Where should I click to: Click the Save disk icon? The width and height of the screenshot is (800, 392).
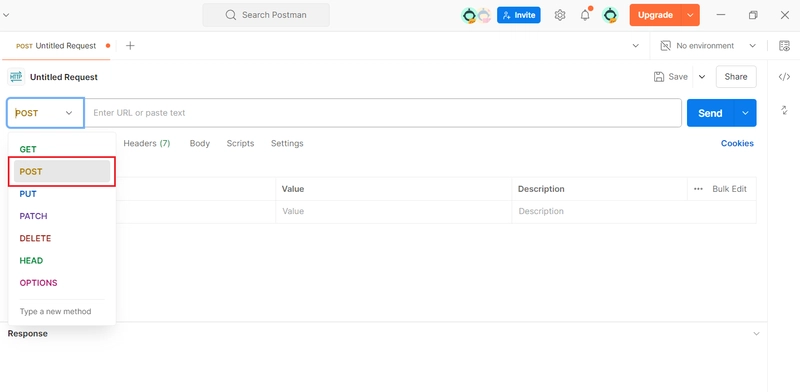659,77
